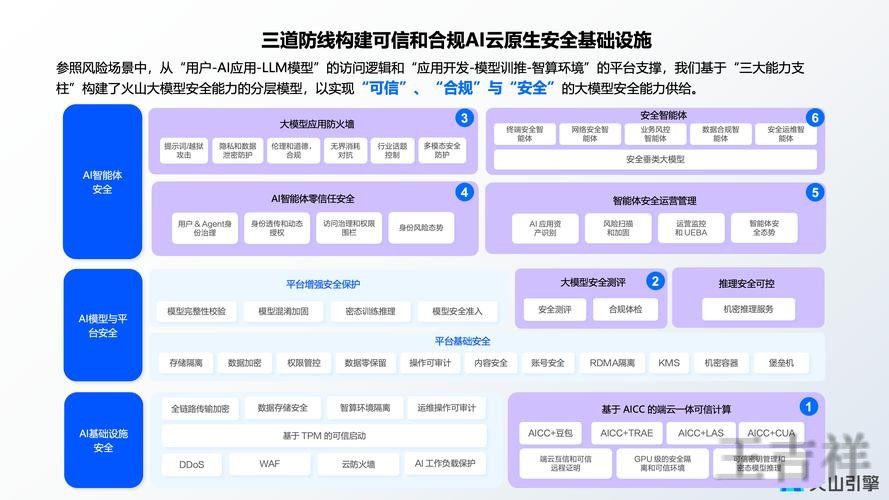889x500 pixels.
Task: Click the 机密推理服务 box
Action: coord(748,309)
